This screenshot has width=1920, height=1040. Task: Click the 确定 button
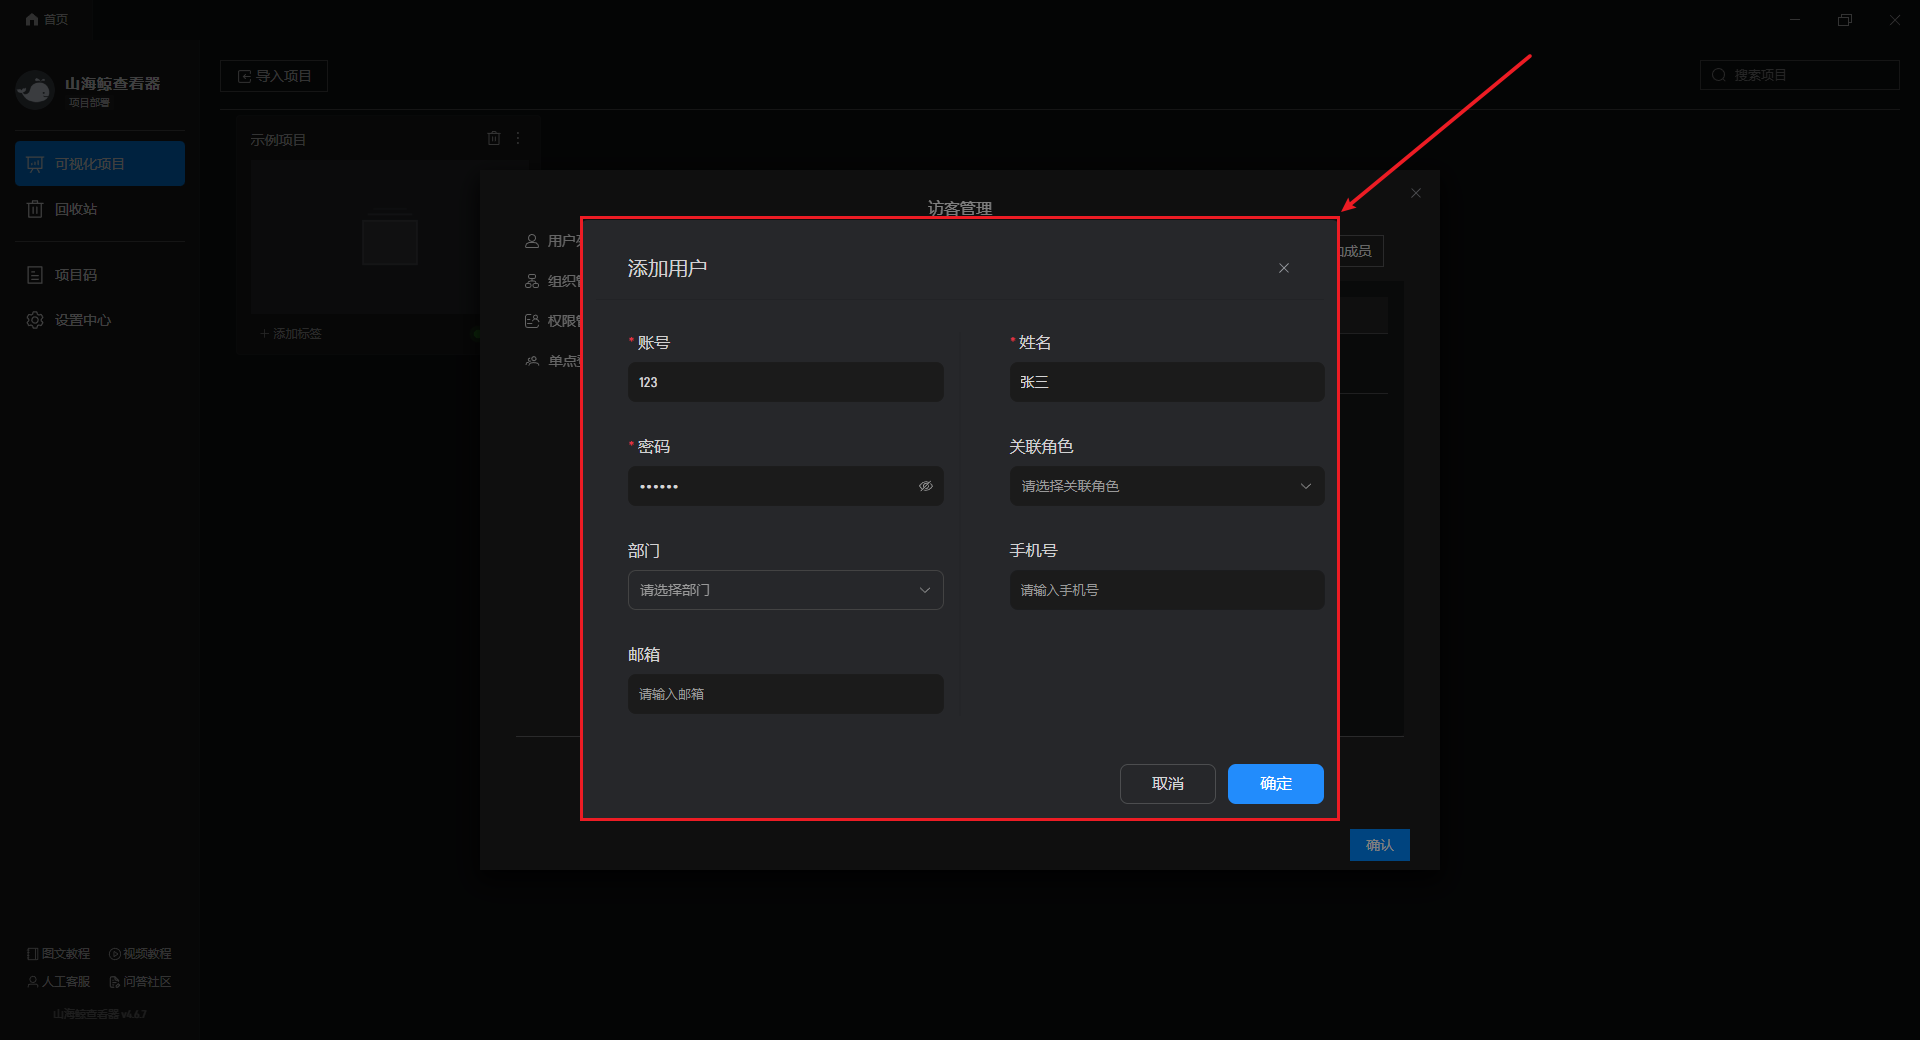1275,784
